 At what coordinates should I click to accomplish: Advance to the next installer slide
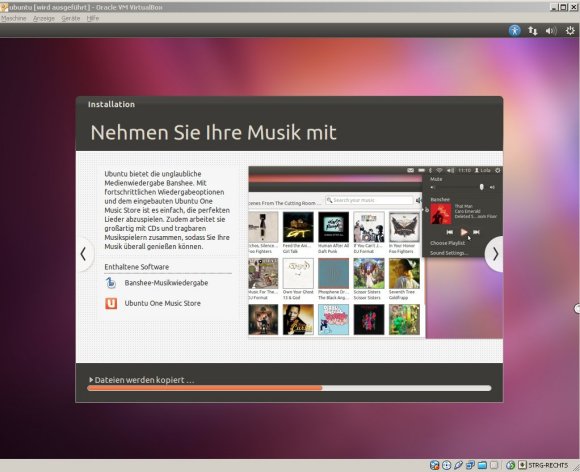click(x=495, y=254)
